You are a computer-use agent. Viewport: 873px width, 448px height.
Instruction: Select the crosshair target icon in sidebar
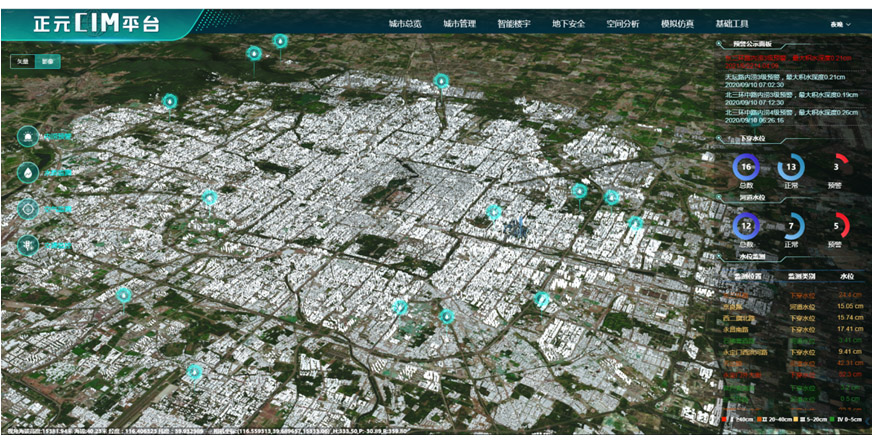point(28,208)
